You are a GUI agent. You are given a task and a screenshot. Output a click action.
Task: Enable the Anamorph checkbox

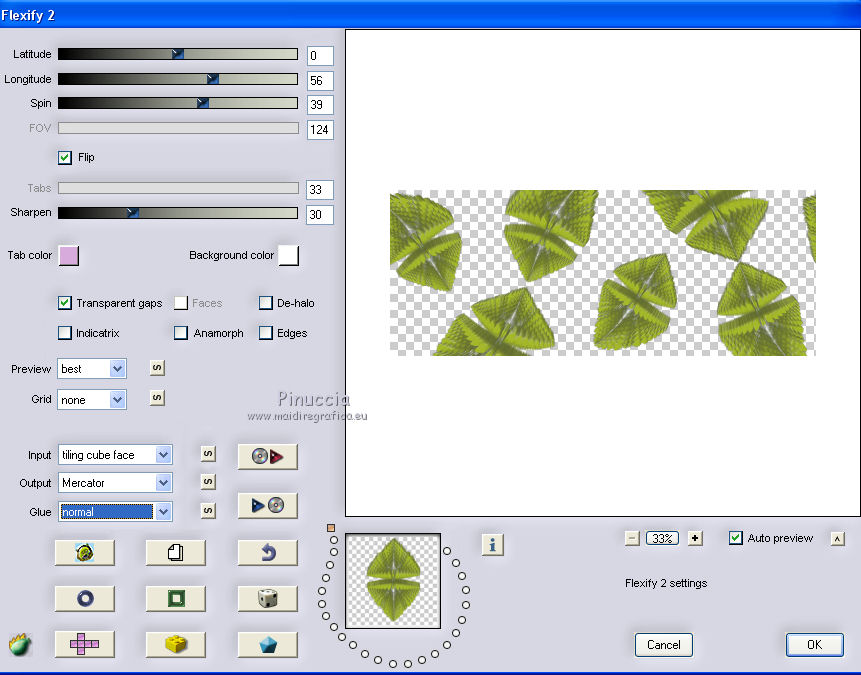point(181,333)
